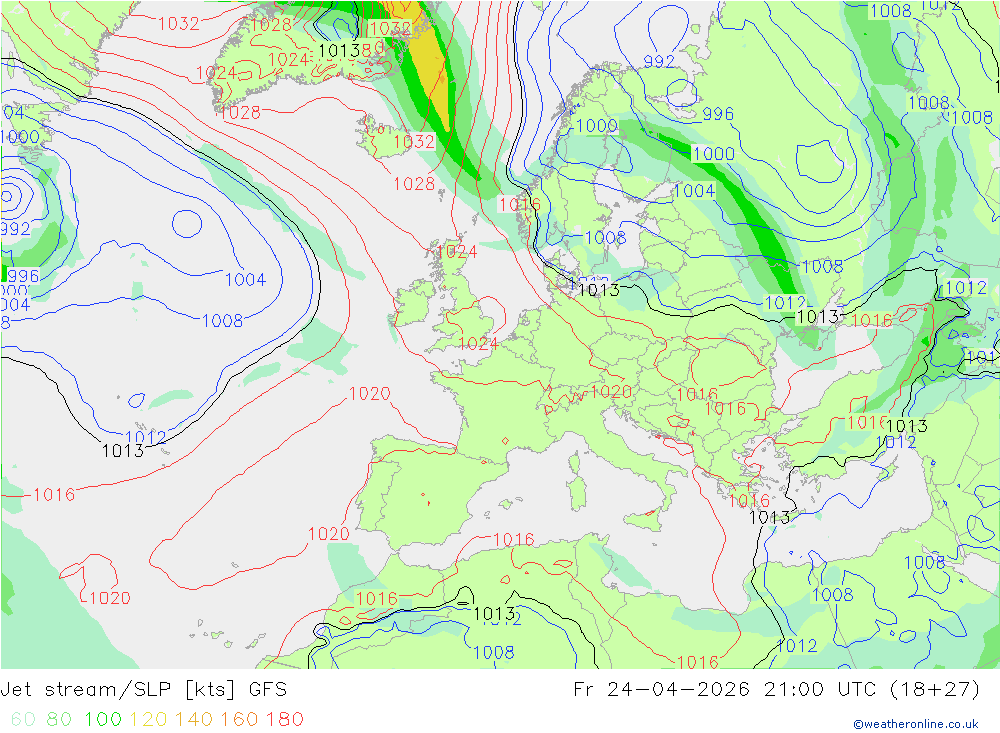Click the 992 label of the Newfoundland low

(15, 229)
